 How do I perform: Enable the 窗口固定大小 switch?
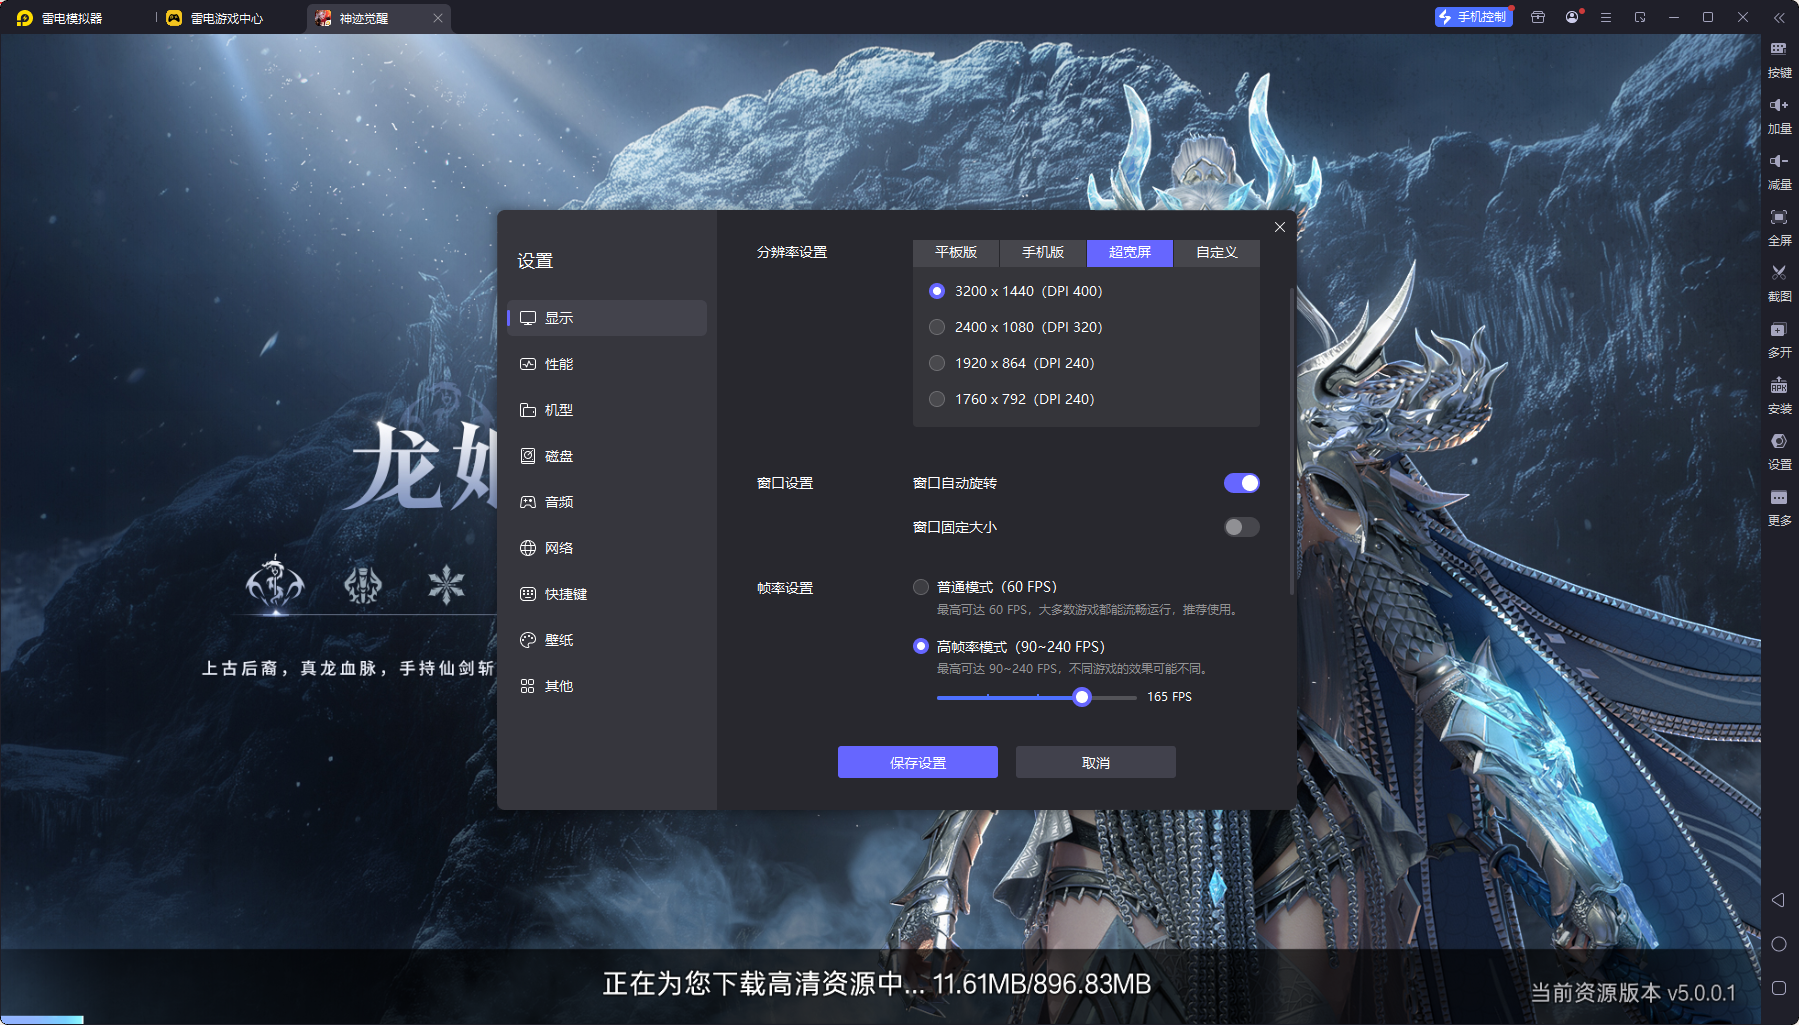click(x=1241, y=527)
